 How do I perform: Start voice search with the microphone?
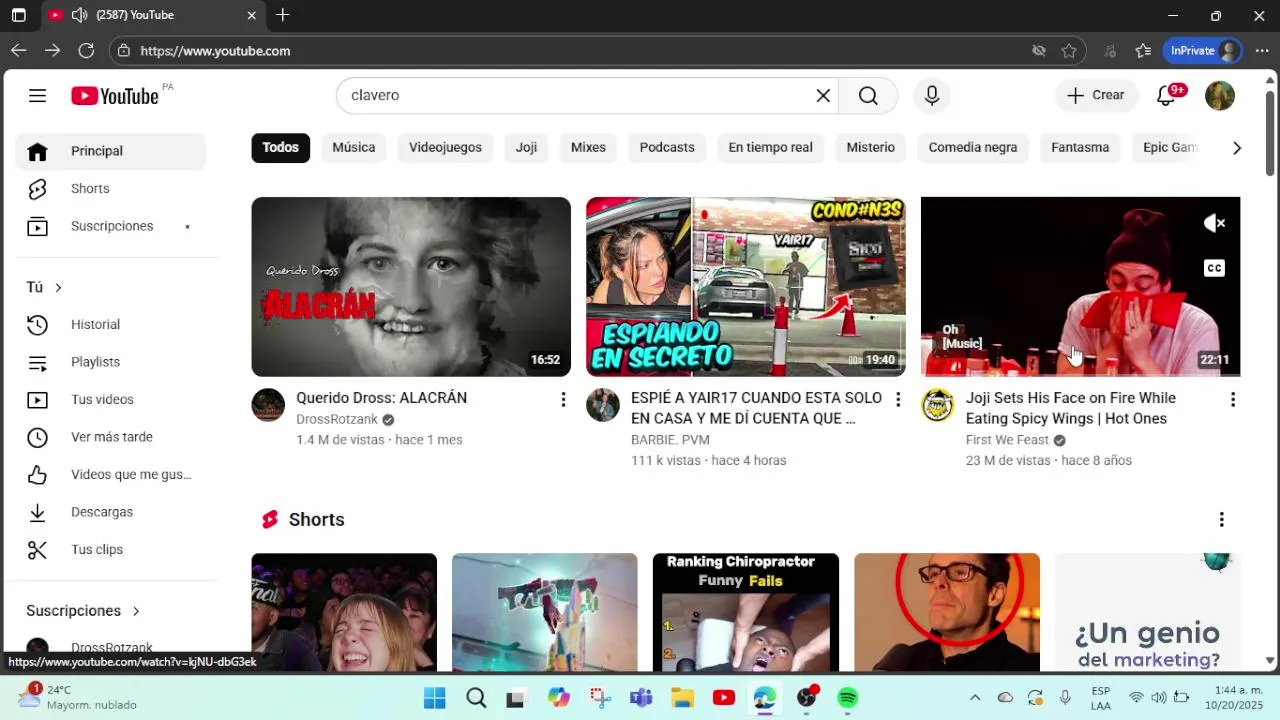tap(932, 95)
